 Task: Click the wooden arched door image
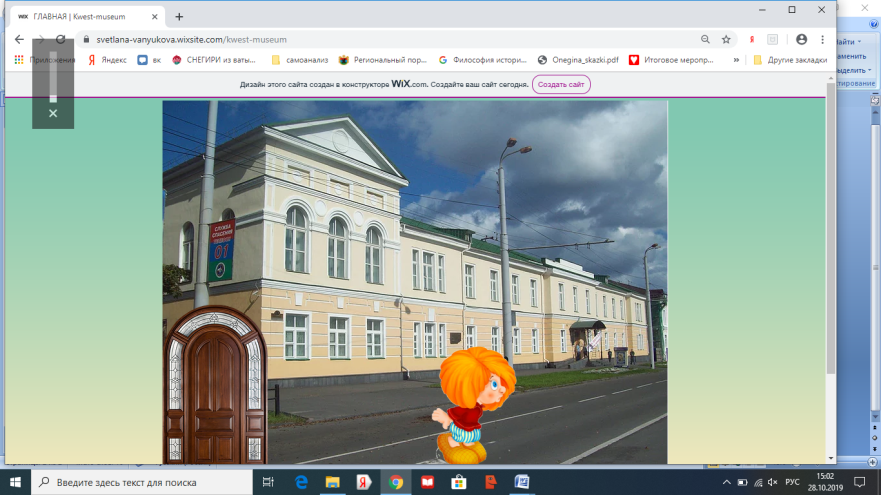[215, 385]
